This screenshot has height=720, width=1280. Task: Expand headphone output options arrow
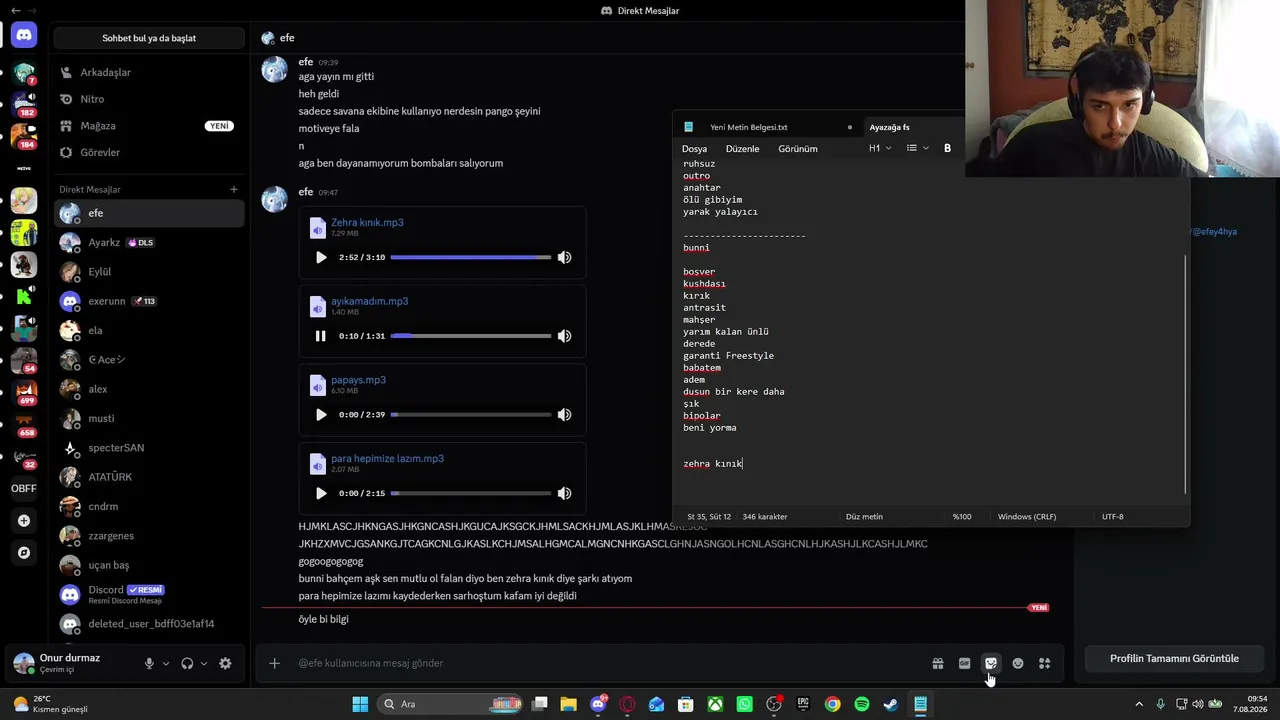[x=204, y=663]
